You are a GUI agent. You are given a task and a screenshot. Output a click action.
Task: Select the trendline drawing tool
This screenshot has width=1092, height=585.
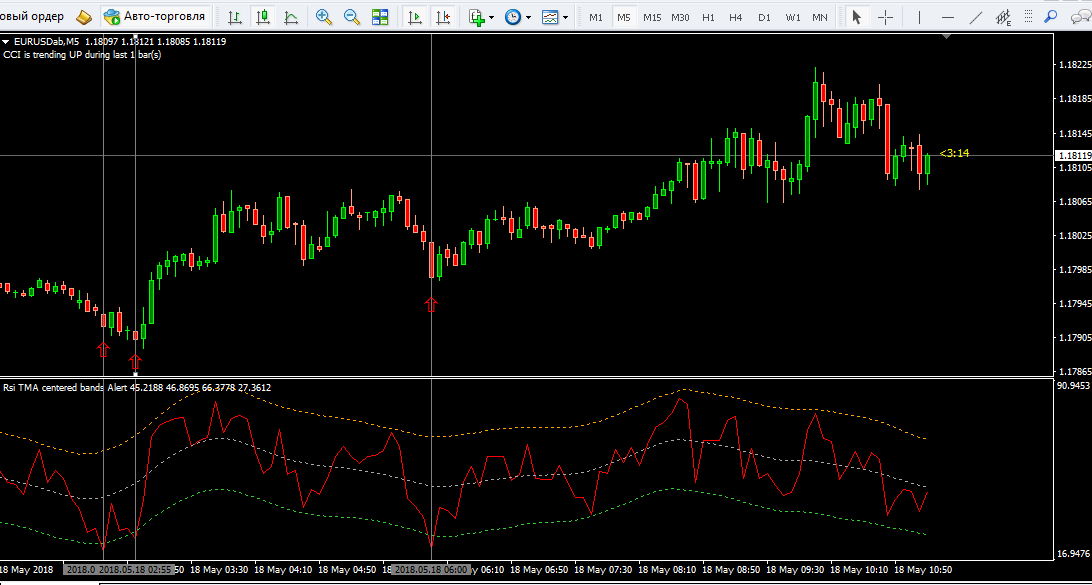976,16
